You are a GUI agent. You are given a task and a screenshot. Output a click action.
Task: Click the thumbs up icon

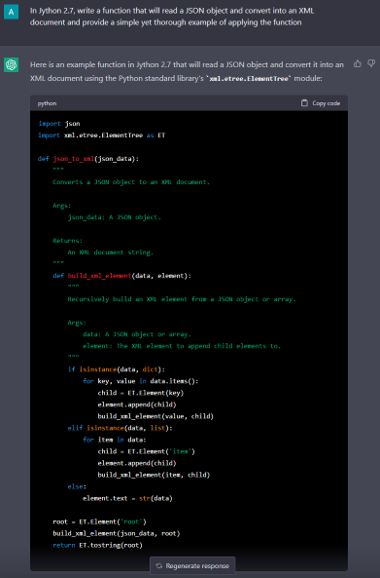pyautogui.click(x=357, y=64)
